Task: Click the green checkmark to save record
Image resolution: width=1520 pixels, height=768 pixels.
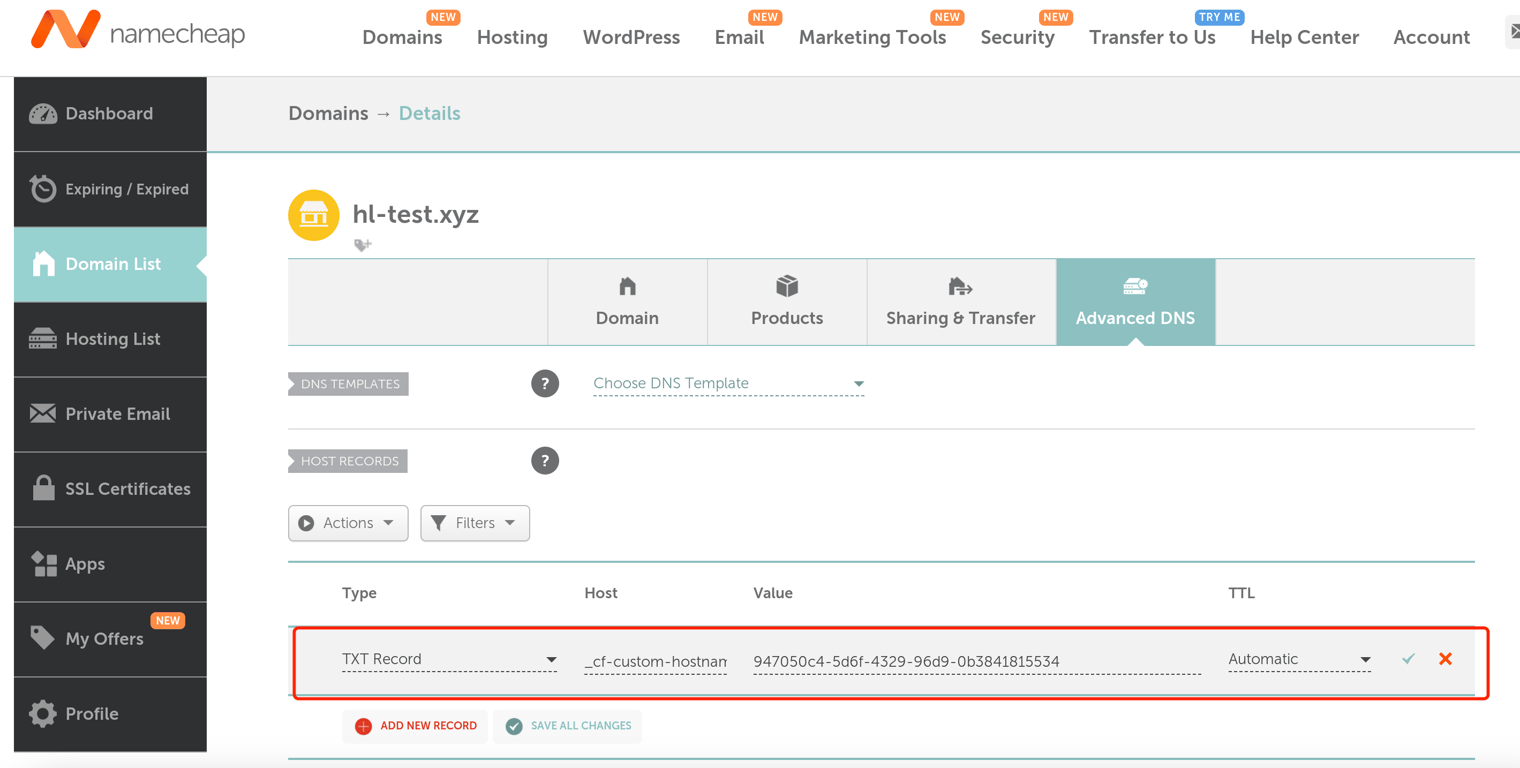Action: coord(1408,659)
